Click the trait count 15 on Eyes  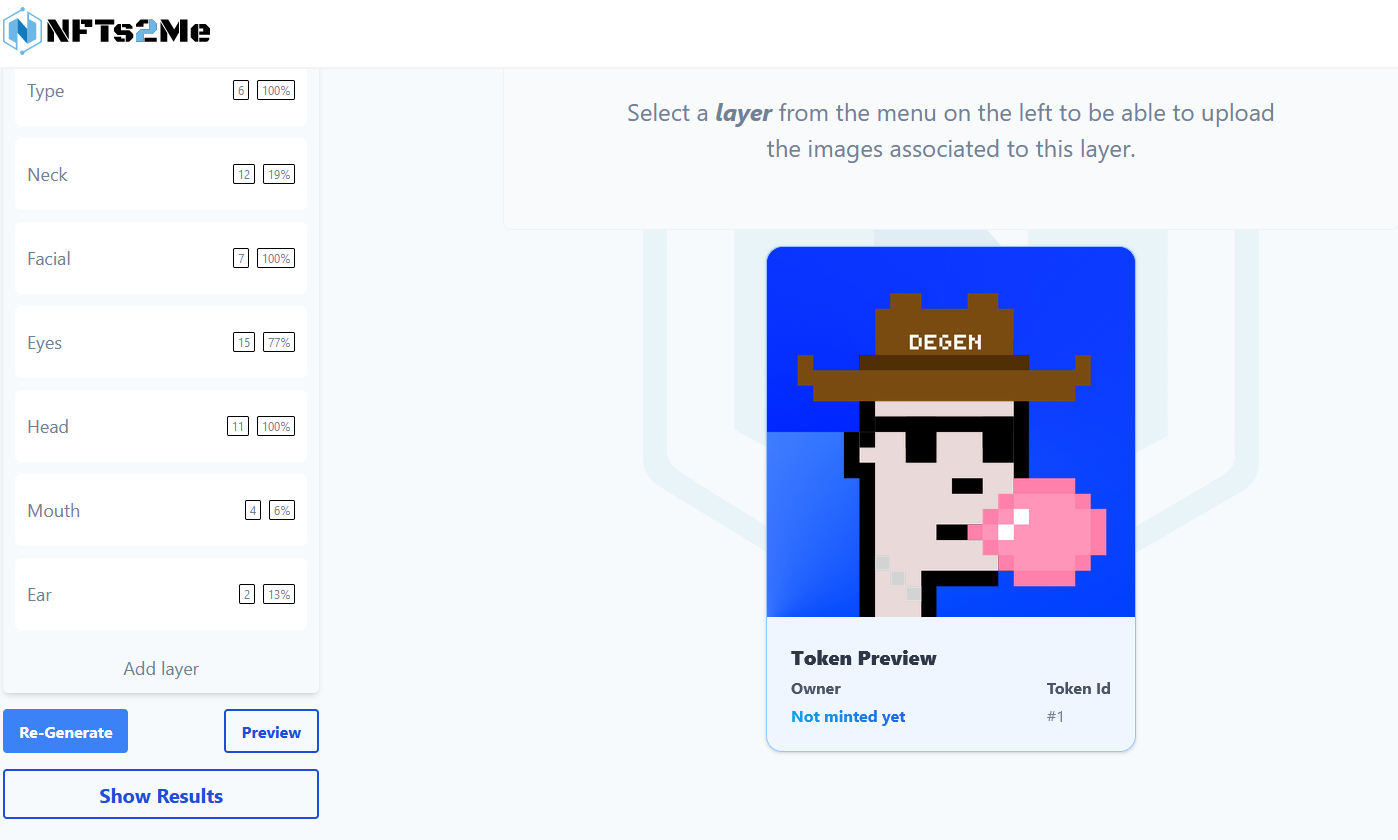(244, 343)
